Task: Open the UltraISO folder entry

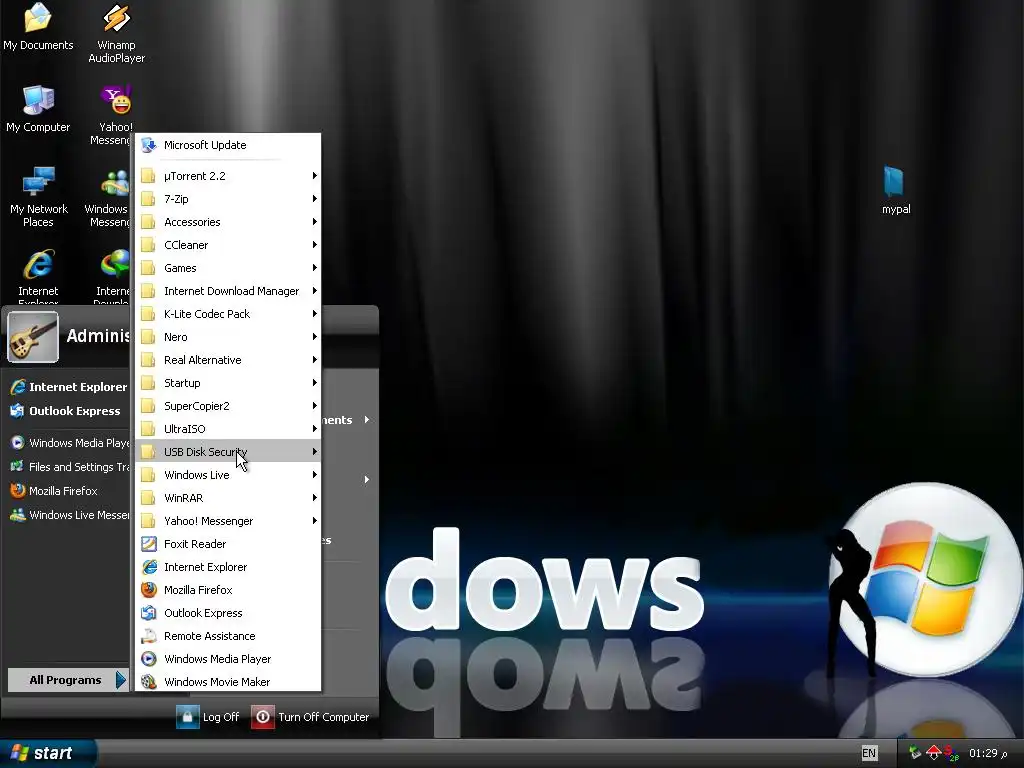Action: (x=228, y=429)
